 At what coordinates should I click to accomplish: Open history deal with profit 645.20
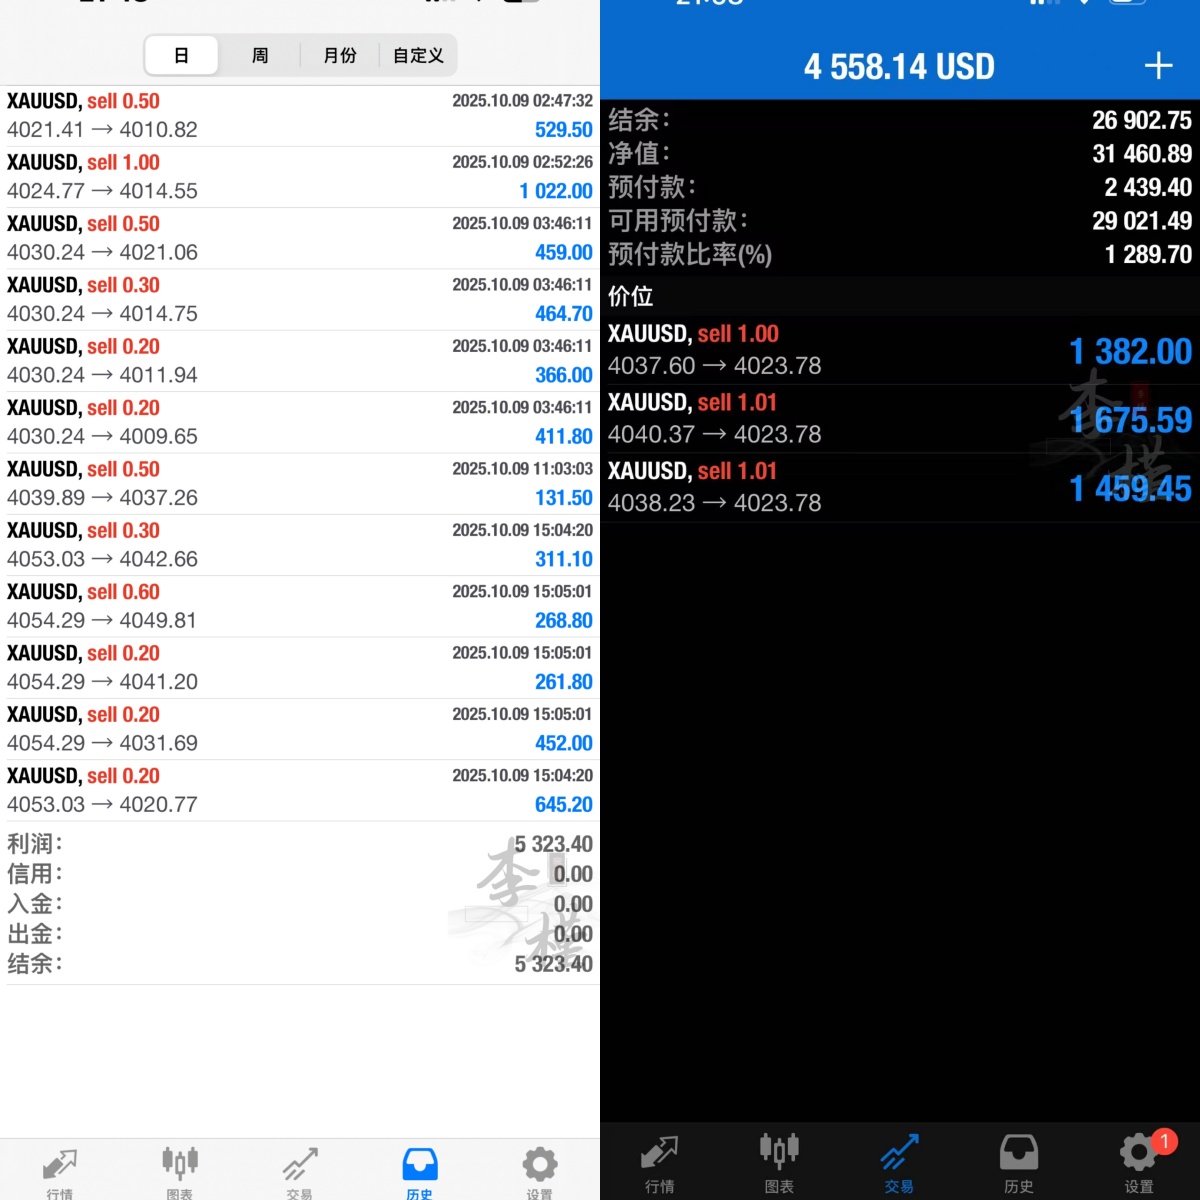click(300, 790)
